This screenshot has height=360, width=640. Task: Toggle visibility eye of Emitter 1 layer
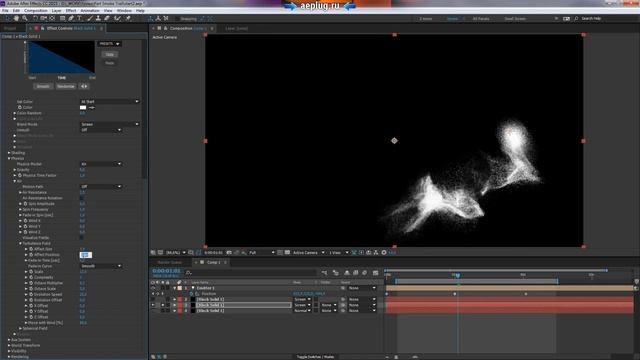pyautogui.click(x=153, y=288)
